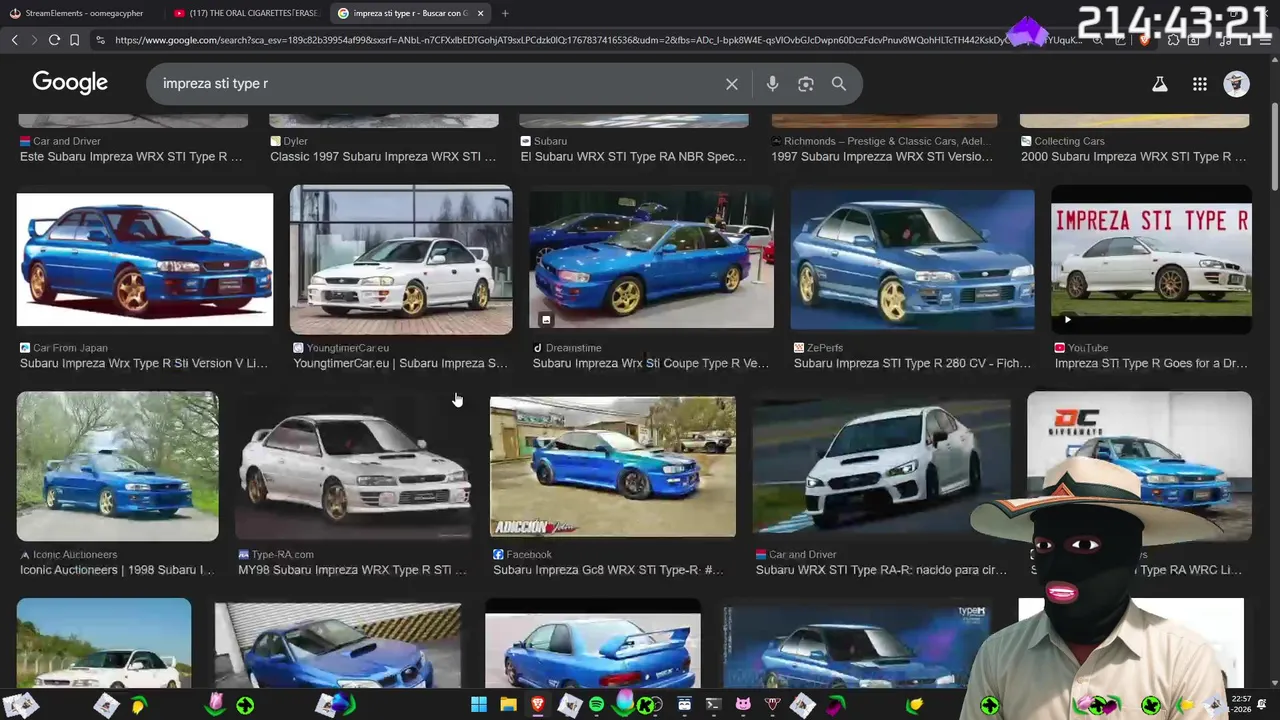Open File Explorer from the taskbar
1280x720 pixels.
(508, 705)
